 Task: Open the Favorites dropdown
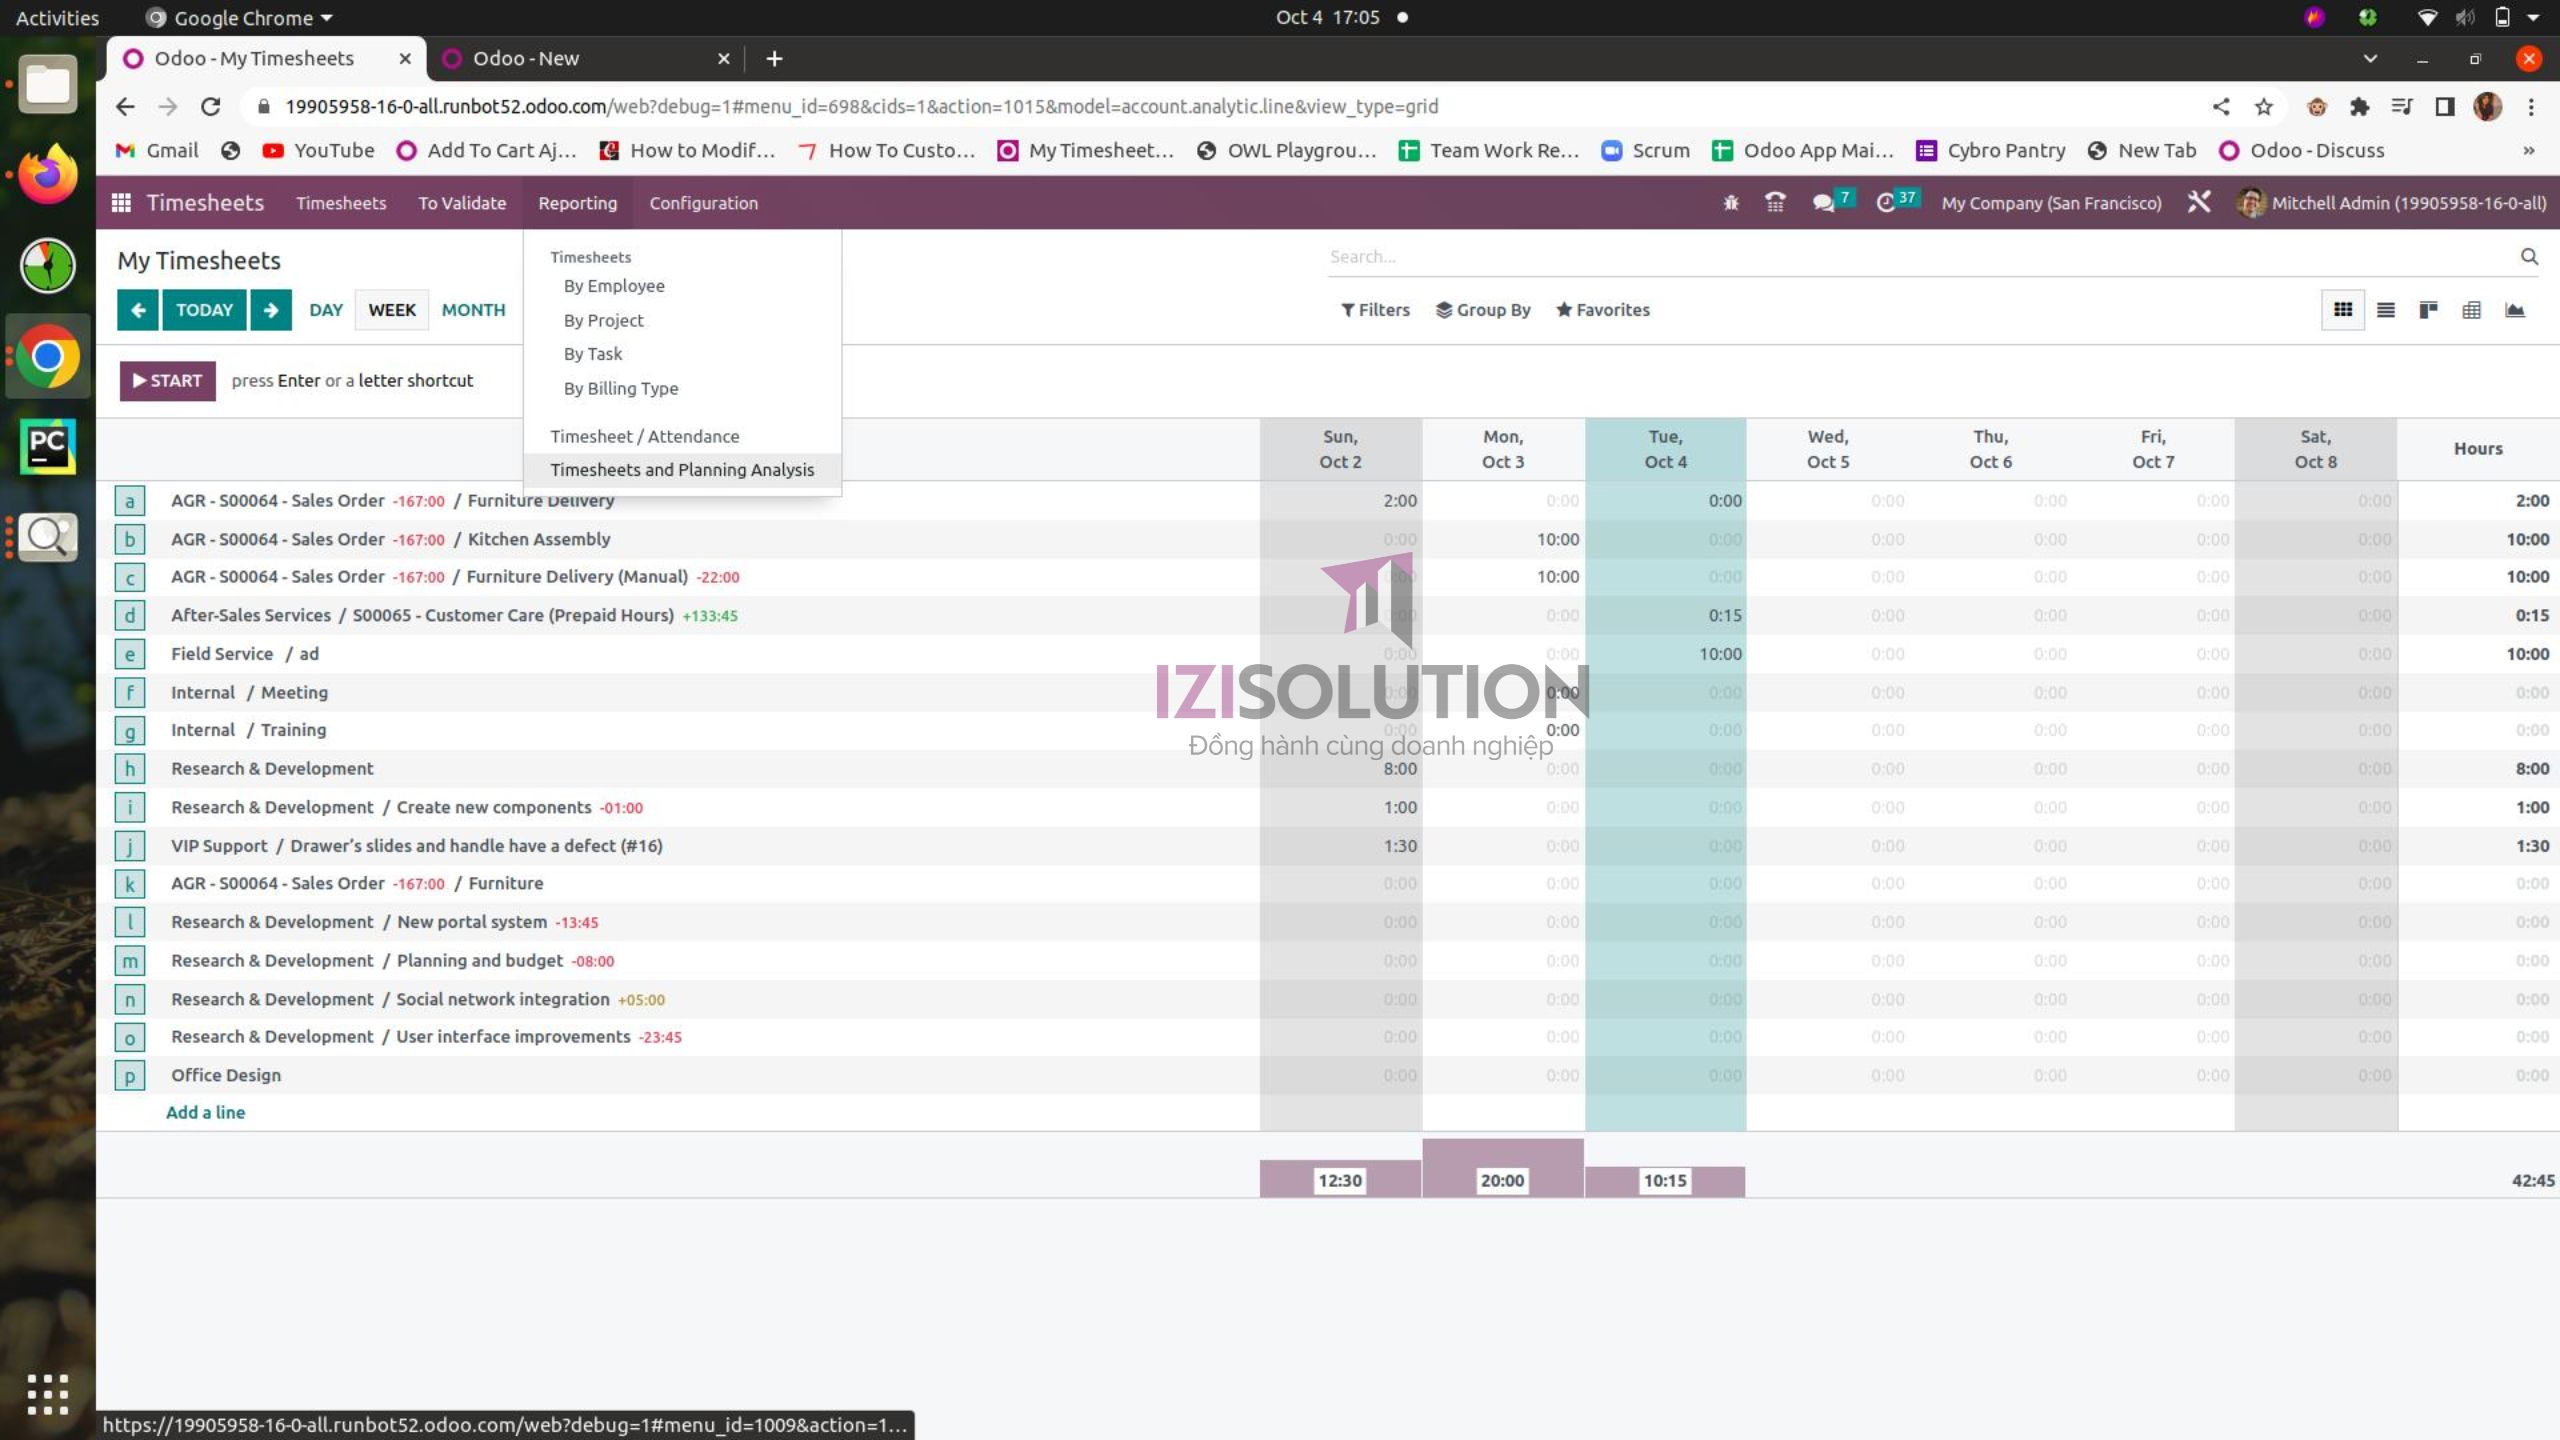point(1603,310)
